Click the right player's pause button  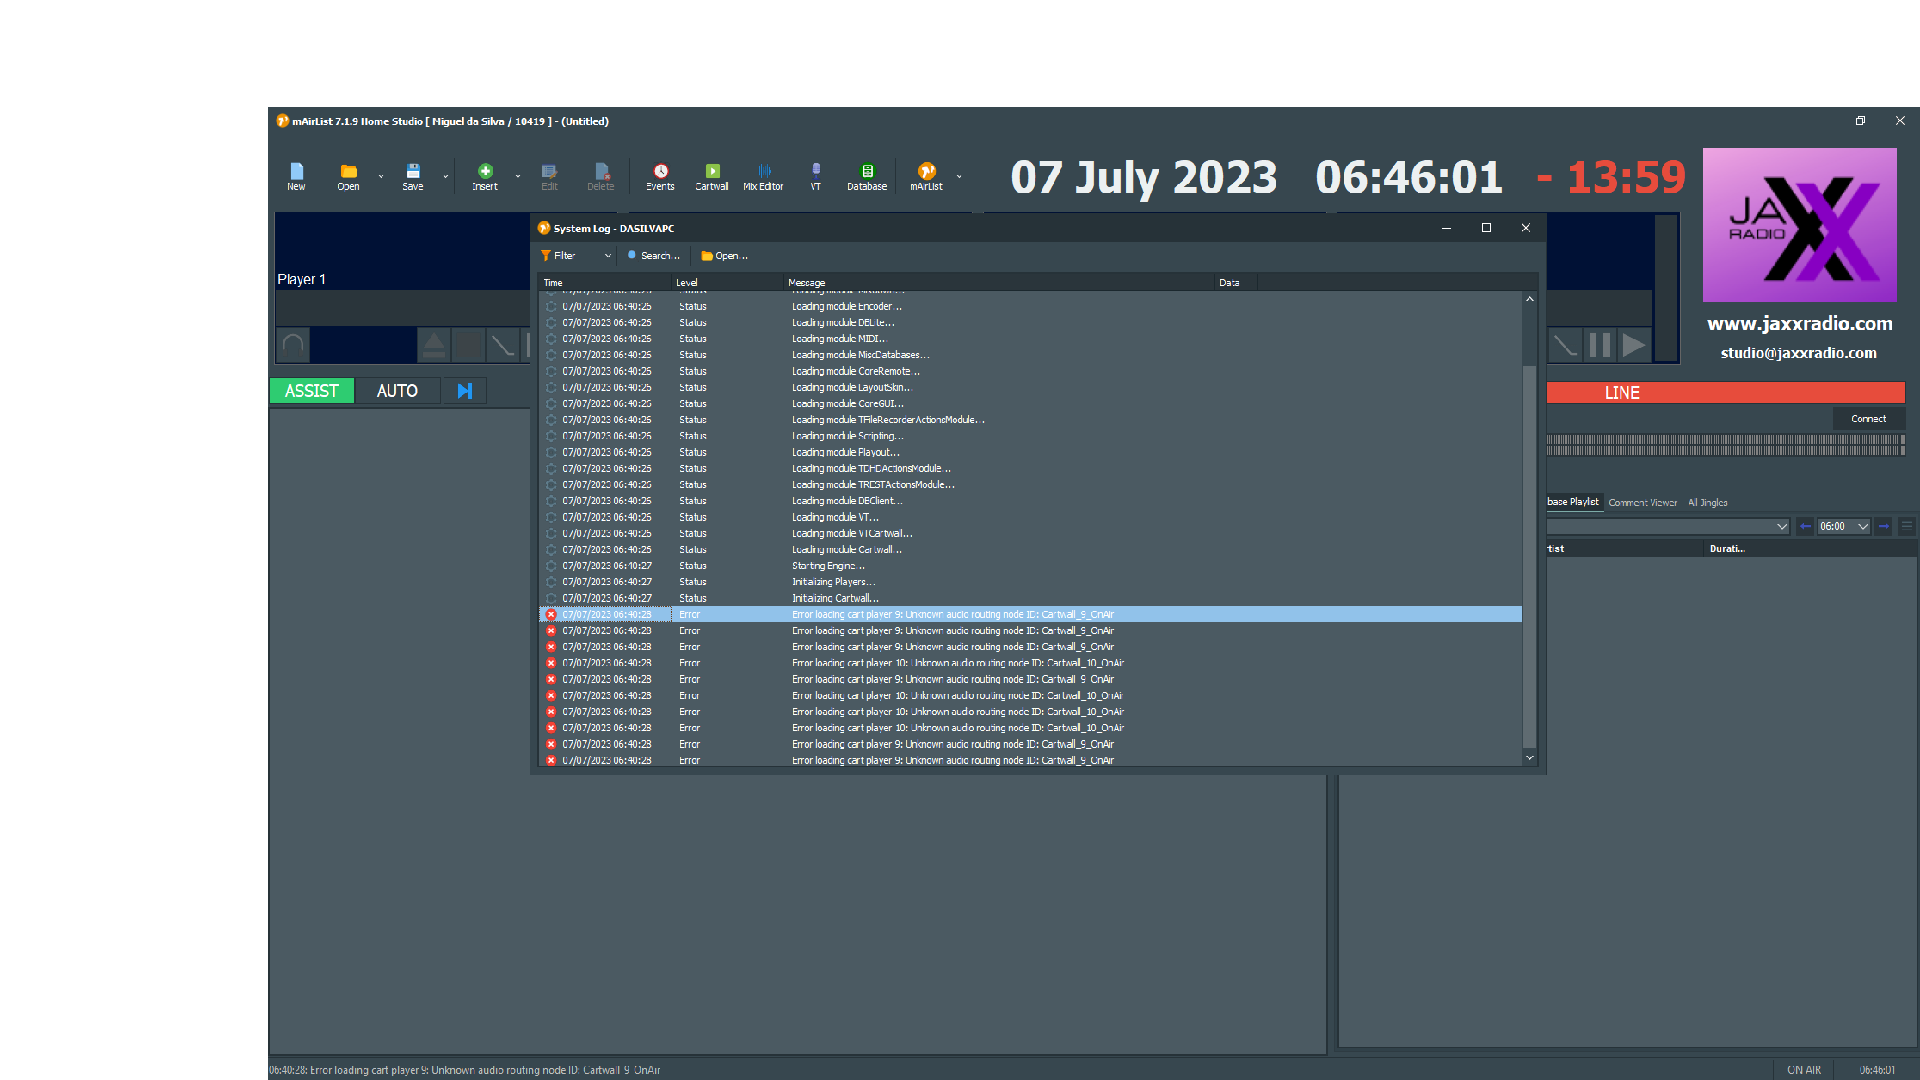pos(1600,345)
